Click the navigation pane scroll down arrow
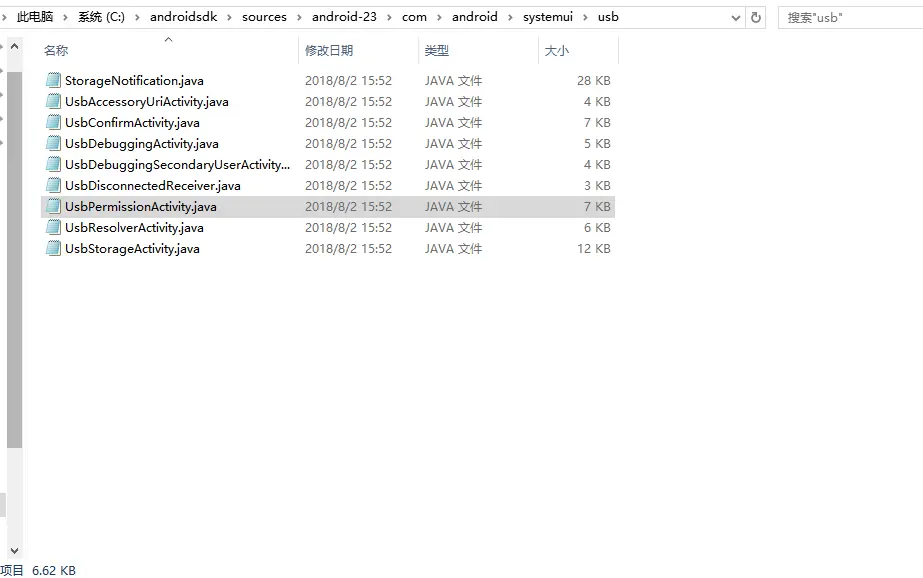The image size is (923, 578). point(15,550)
